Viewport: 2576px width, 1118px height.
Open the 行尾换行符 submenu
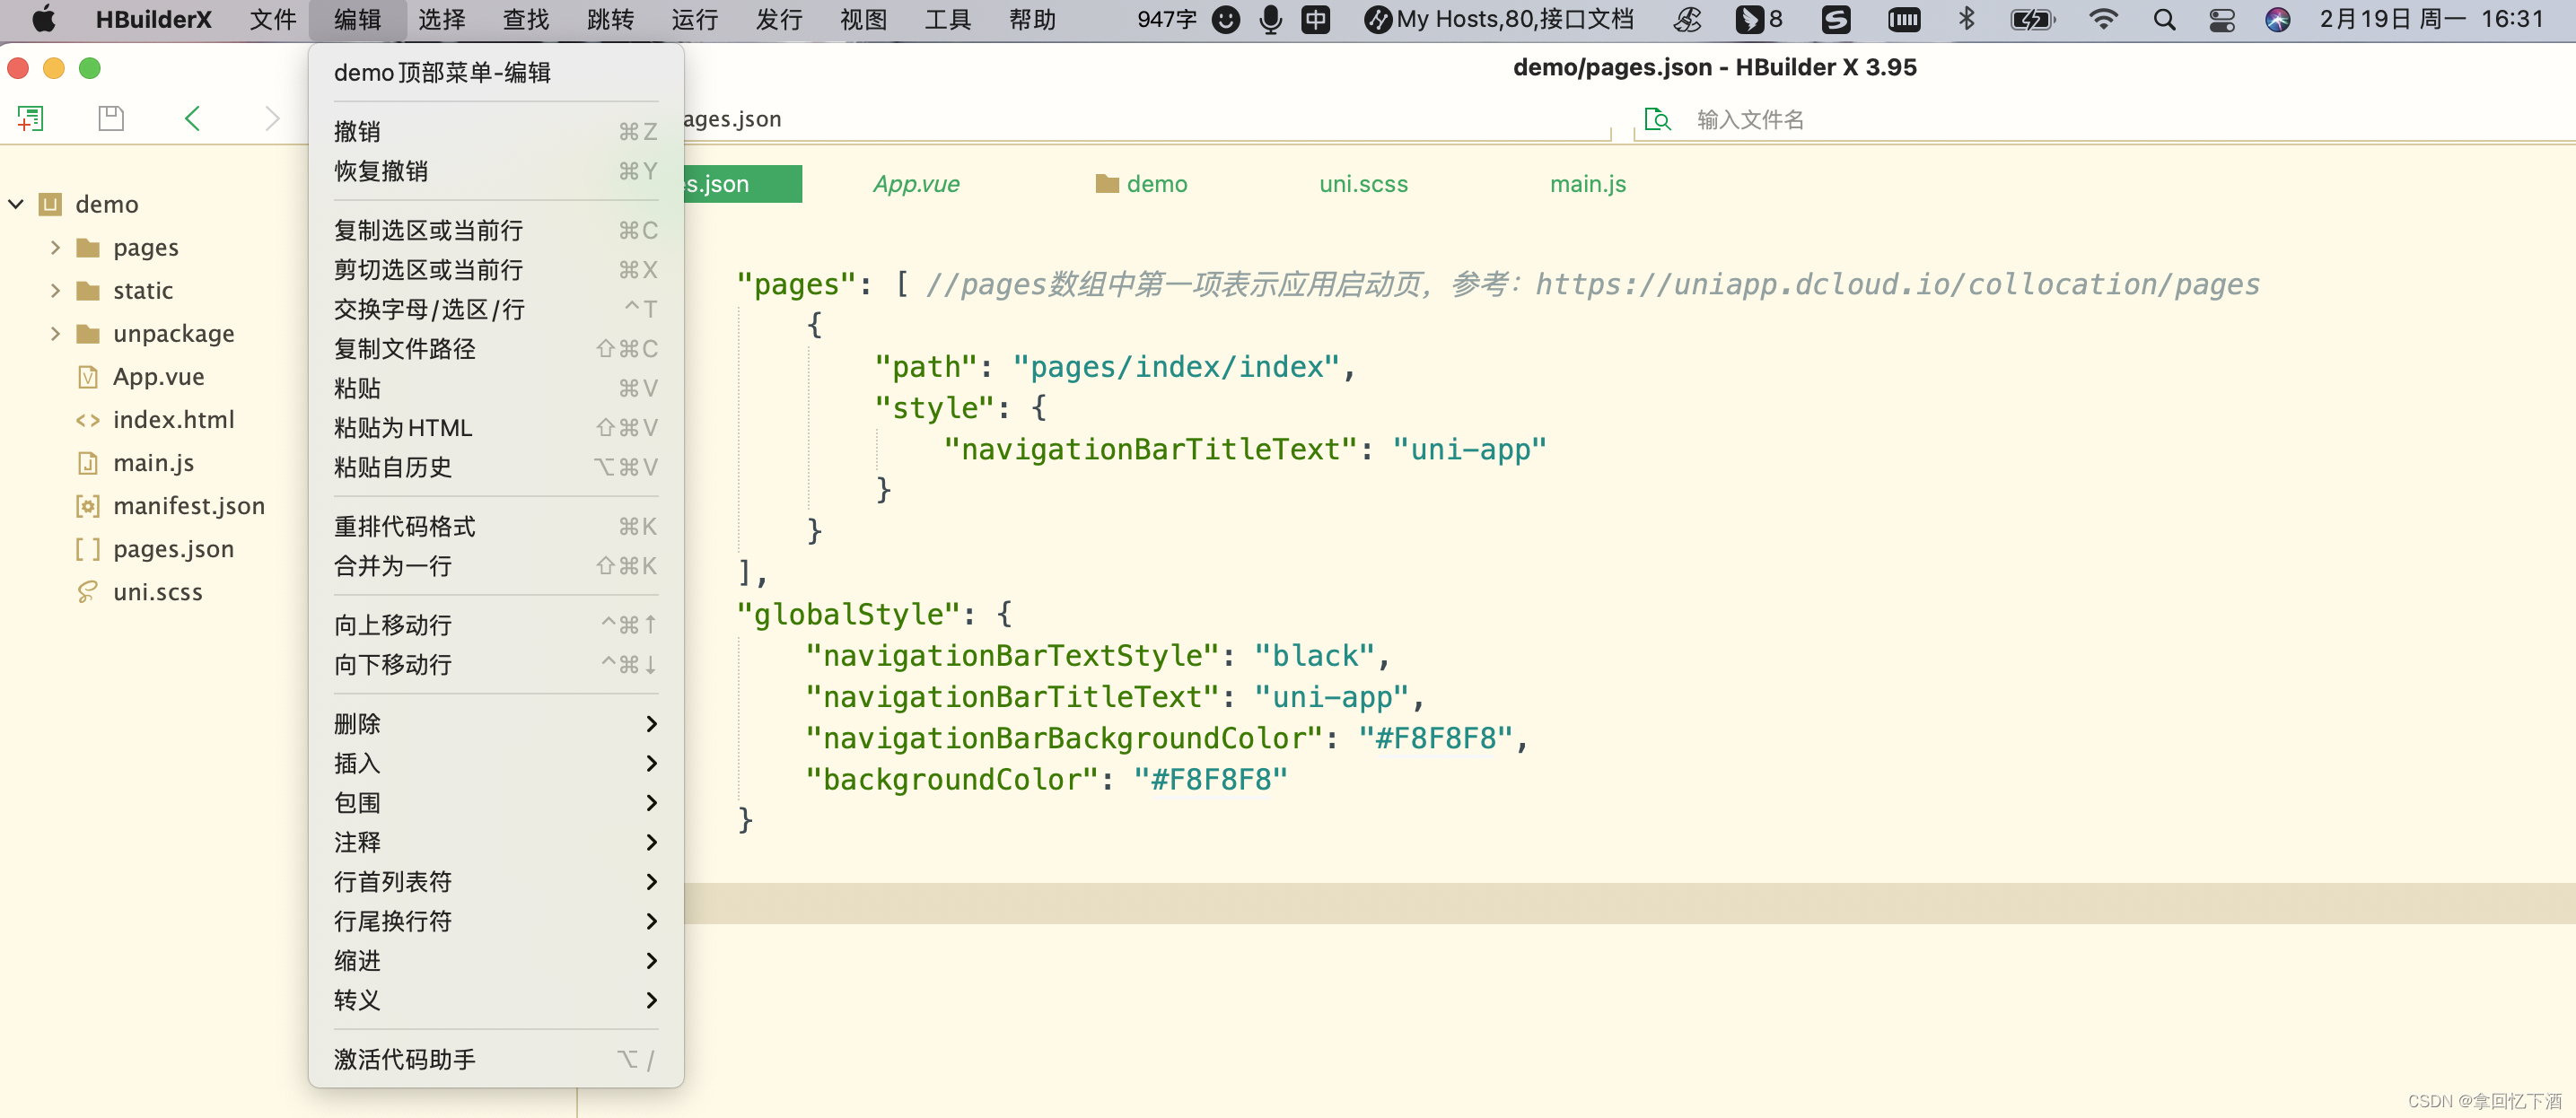[496, 921]
